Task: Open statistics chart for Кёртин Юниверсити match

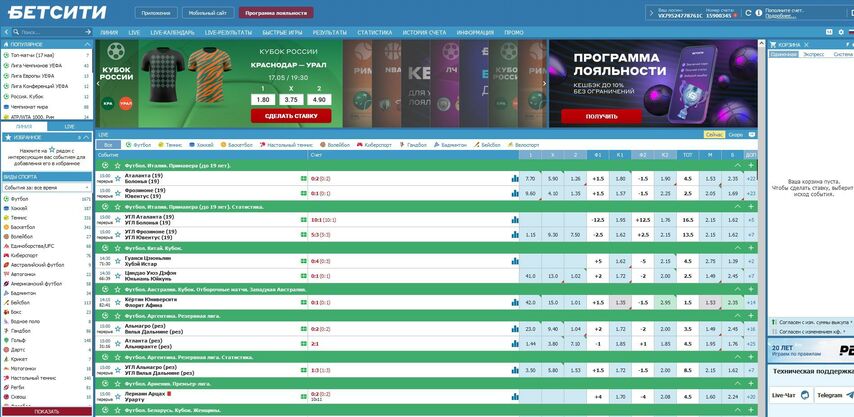Action: click(515, 303)
